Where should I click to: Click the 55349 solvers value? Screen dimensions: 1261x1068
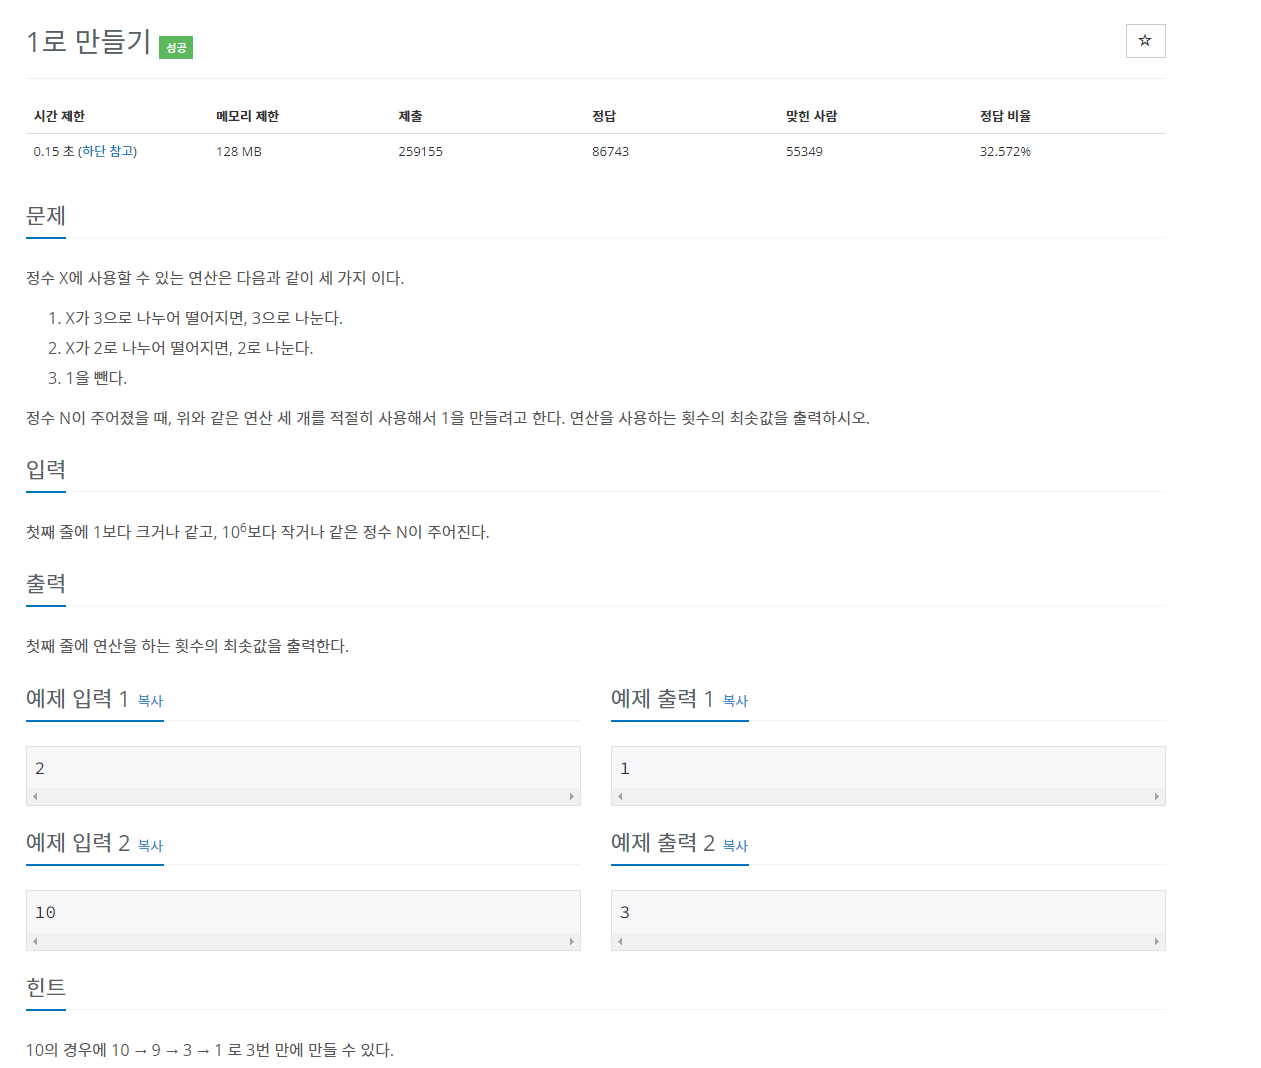pos(804,151)
